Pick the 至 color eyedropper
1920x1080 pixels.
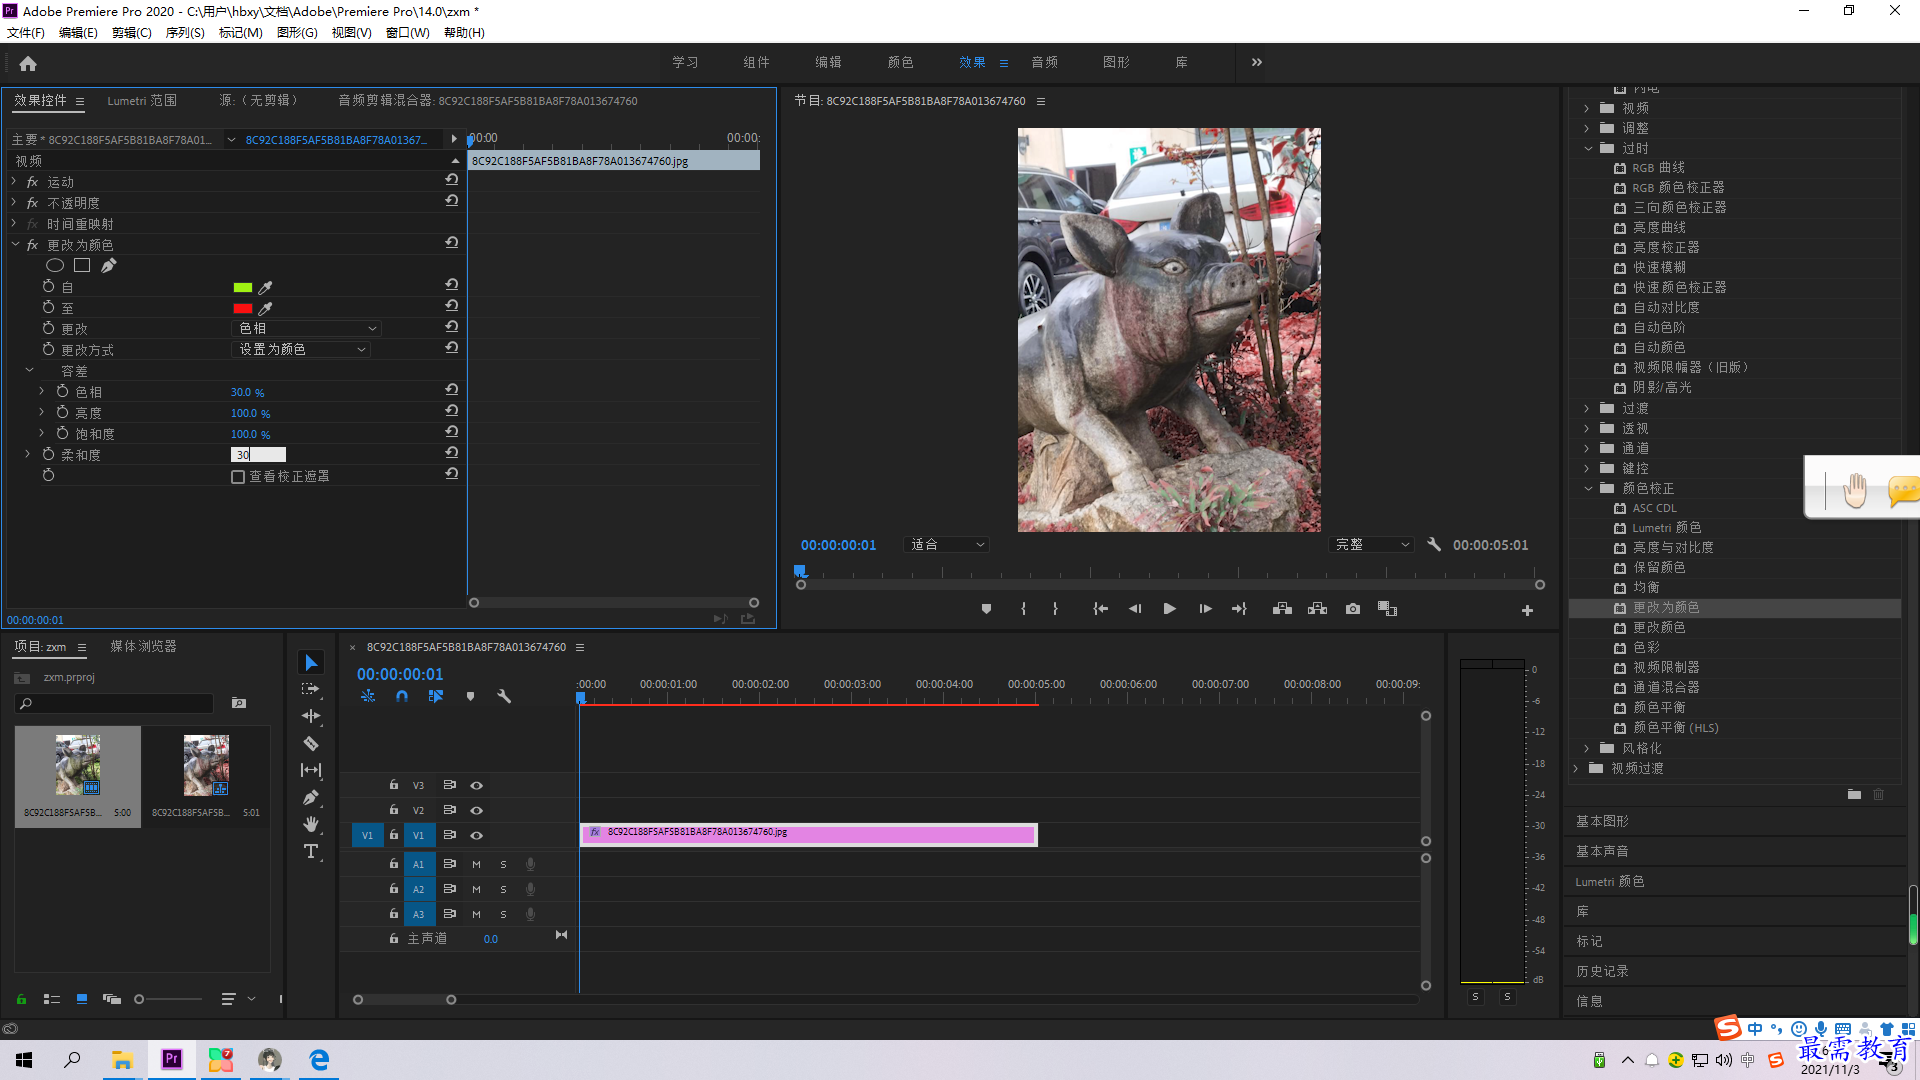pyautogui.click(x=265, y=309)
